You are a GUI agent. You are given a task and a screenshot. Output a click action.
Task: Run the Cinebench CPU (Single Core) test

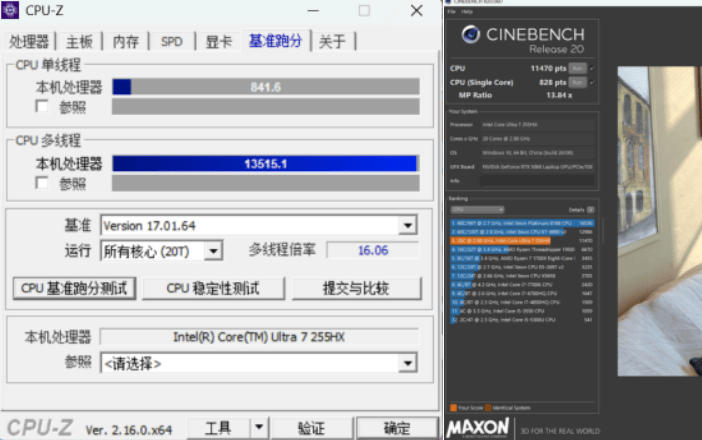pyautogui.click(x=578, y=82)
